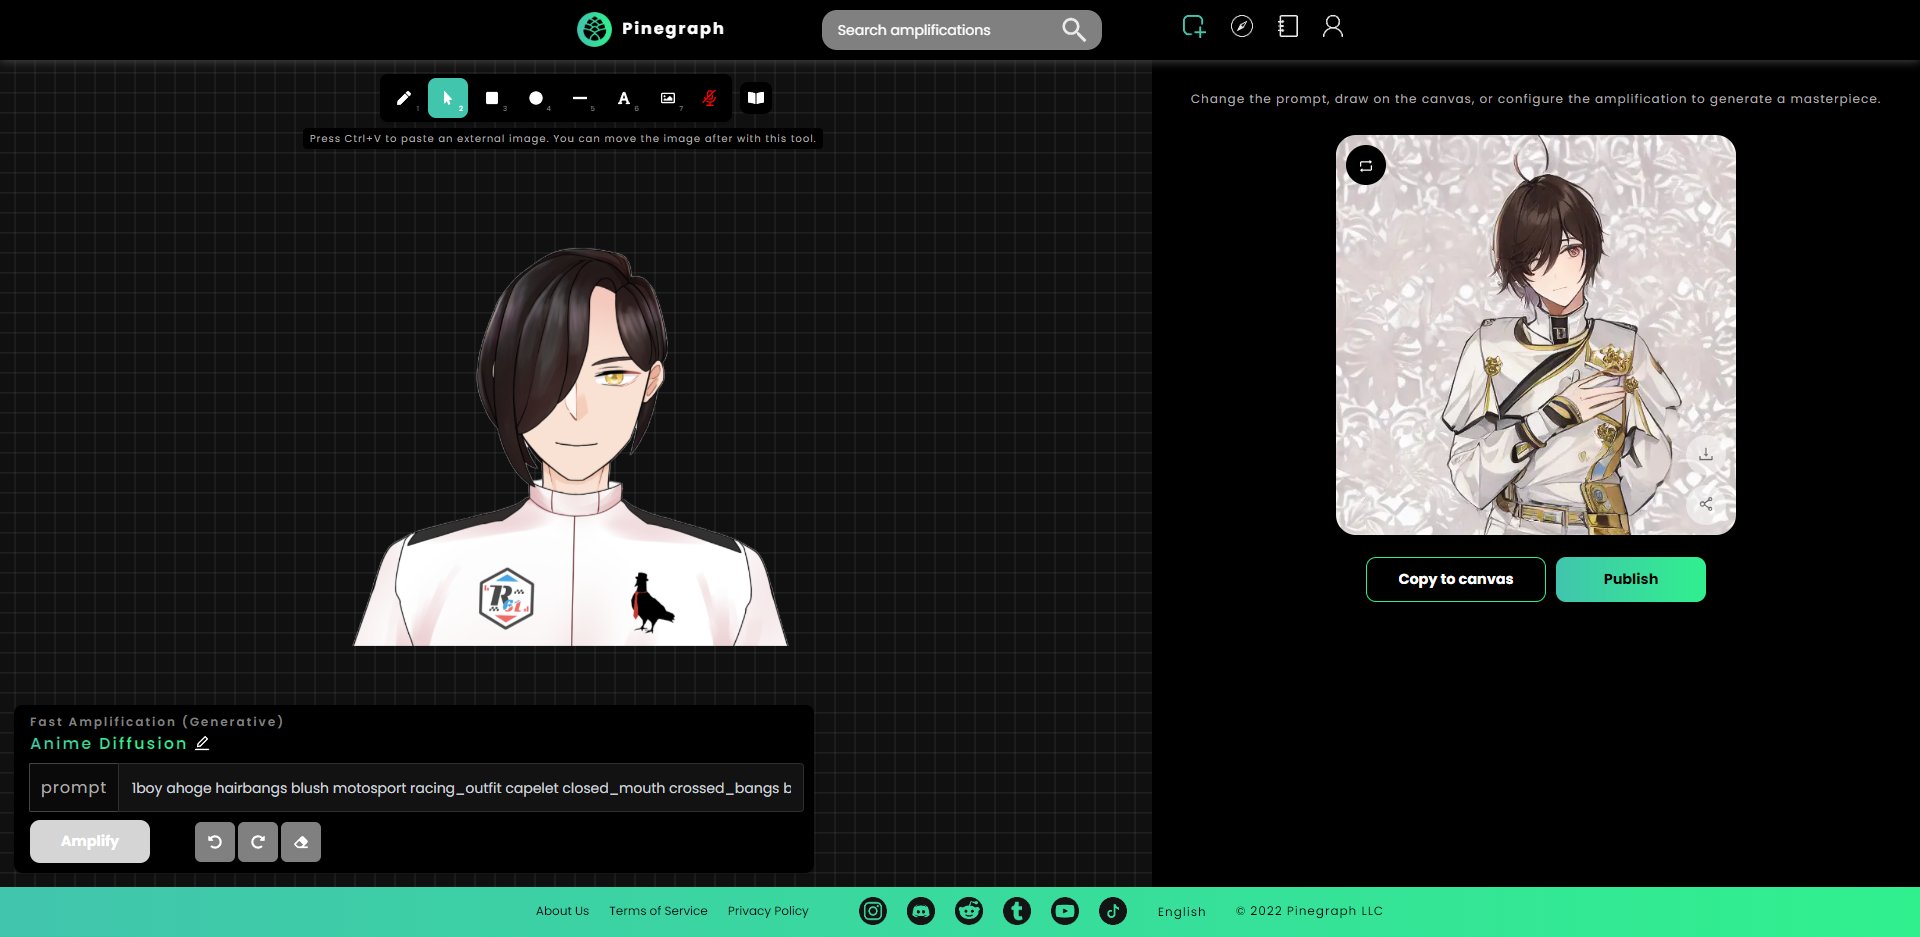The image size is (1920, 937).
Task: Open the compass explore page
Action: click(1242, 27)
